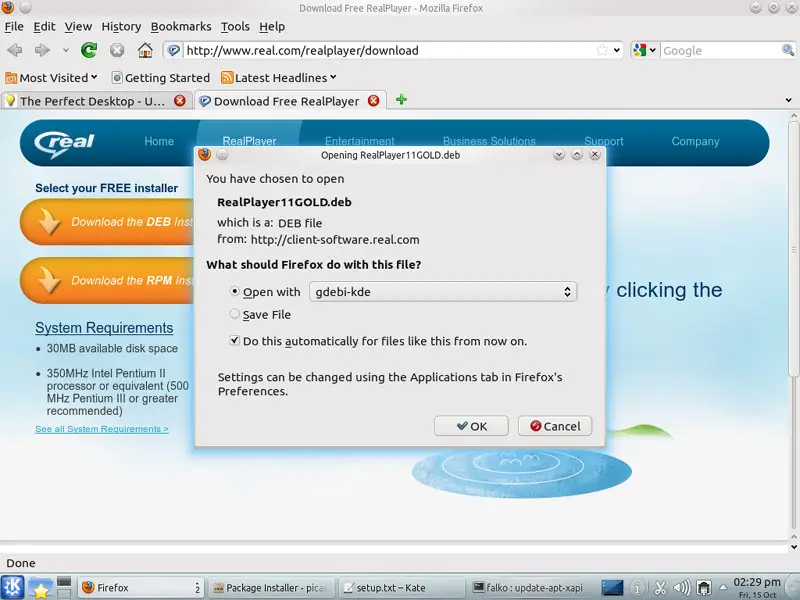Image resolution: width=800 pixels, height=600 pixels.
Task: Expand the Latest Headlines feed dropdown
Action: (x=279, y=78)
